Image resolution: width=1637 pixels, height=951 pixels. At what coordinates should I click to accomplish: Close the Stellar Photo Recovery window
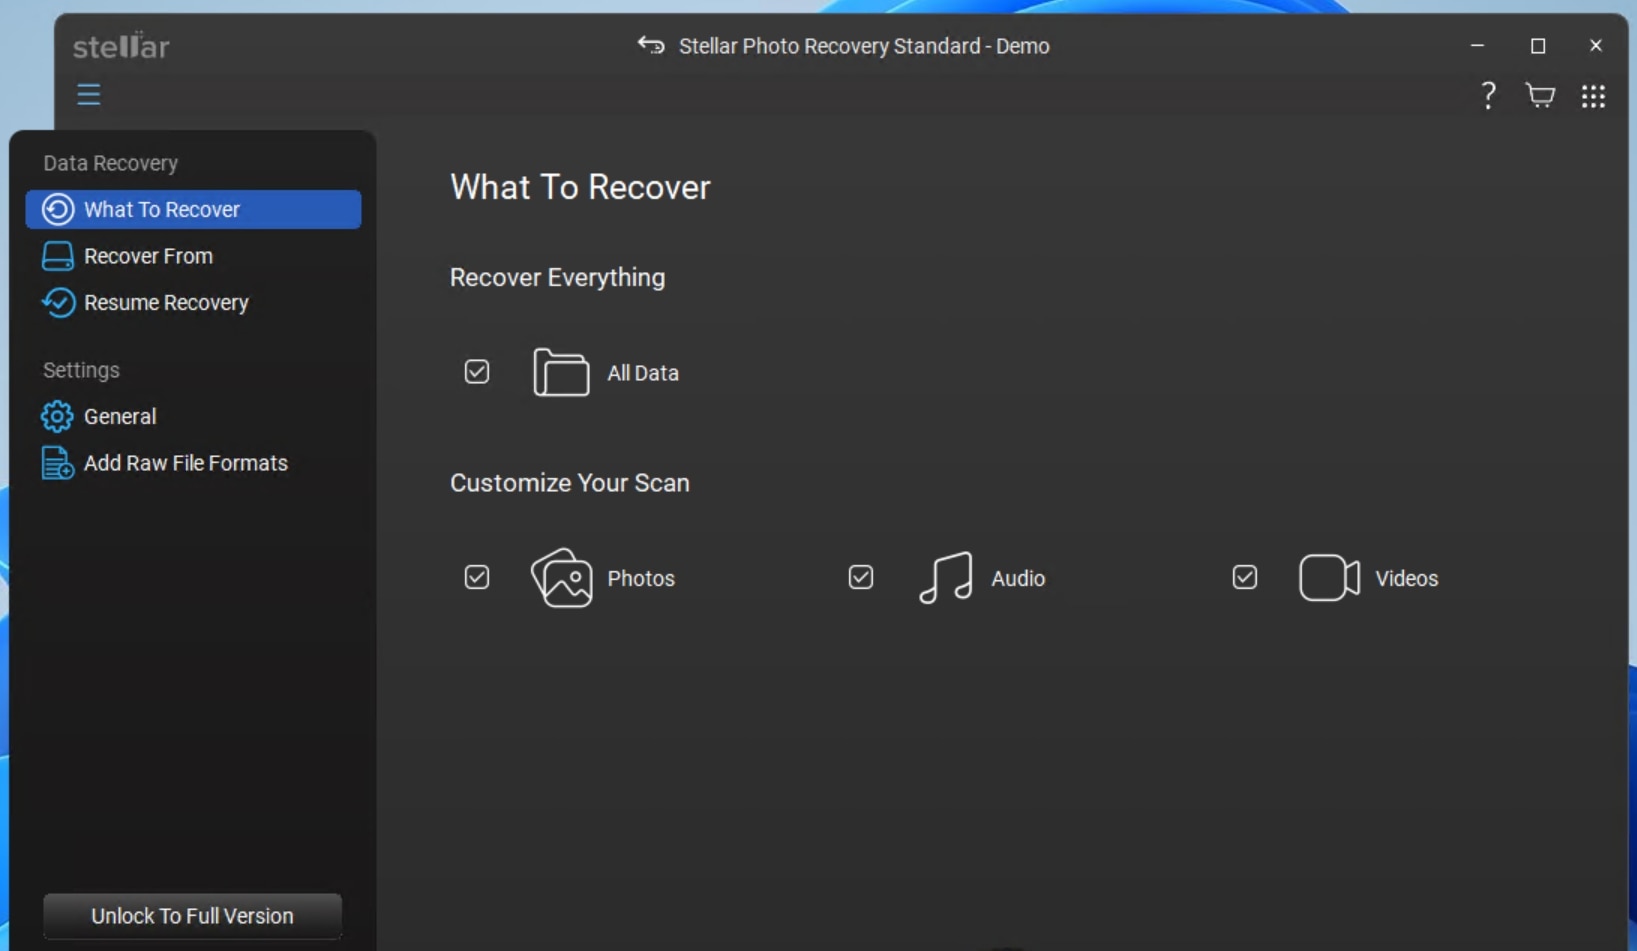click(1596, 46)
